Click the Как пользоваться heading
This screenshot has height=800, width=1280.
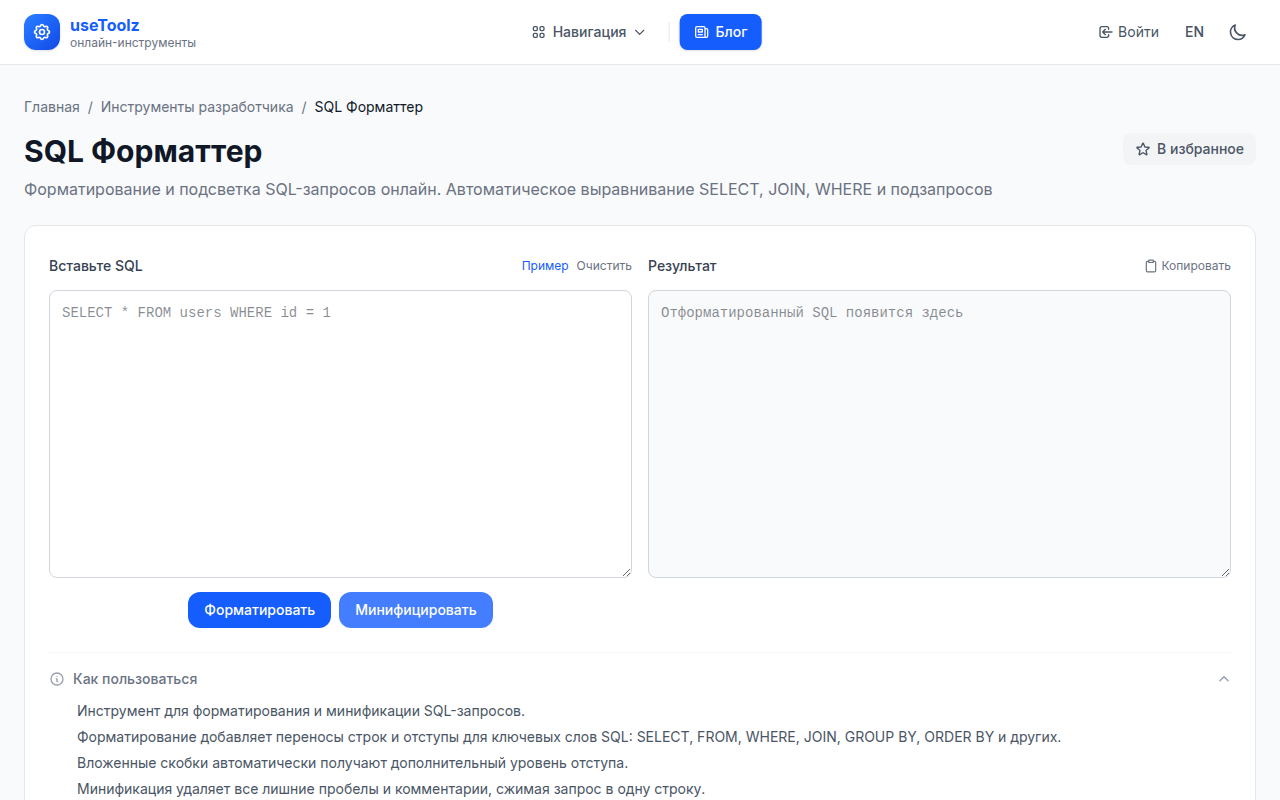135,679
